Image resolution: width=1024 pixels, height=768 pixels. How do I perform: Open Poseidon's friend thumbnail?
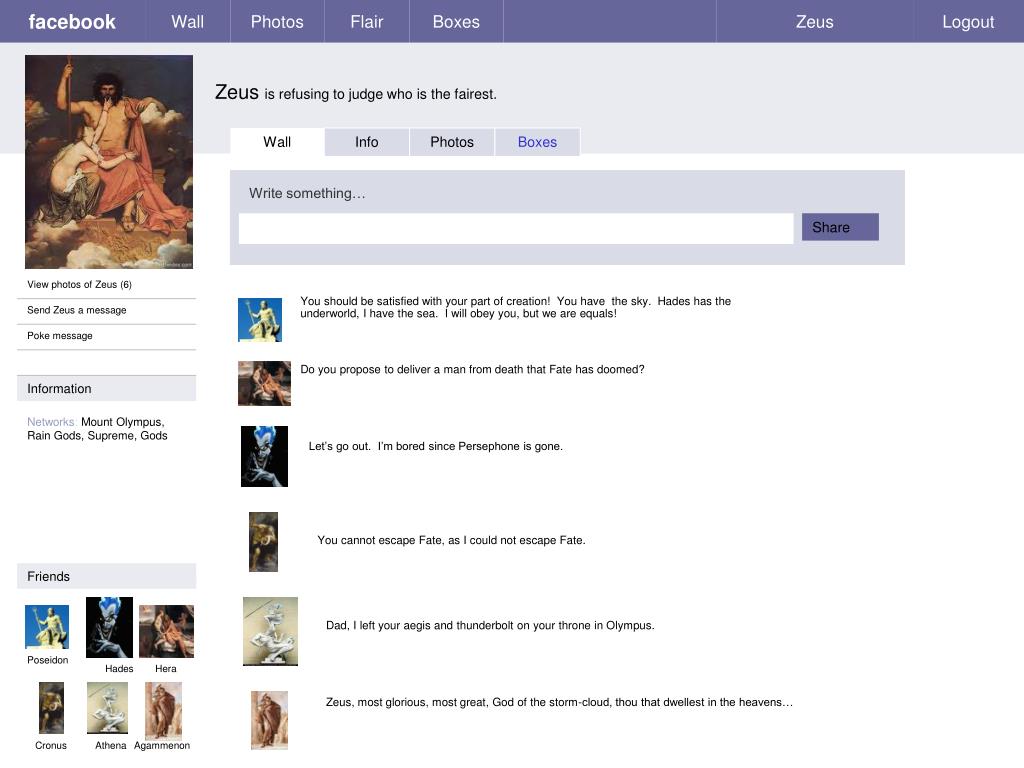[47, 626]
